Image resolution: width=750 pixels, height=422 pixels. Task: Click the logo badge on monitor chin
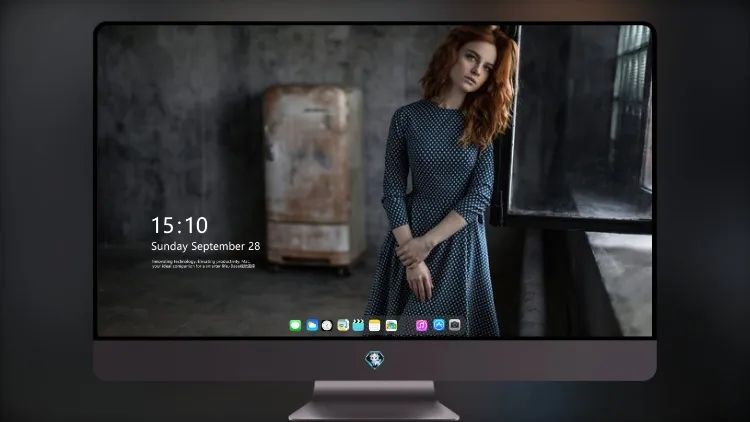click(x=375, y=360)
